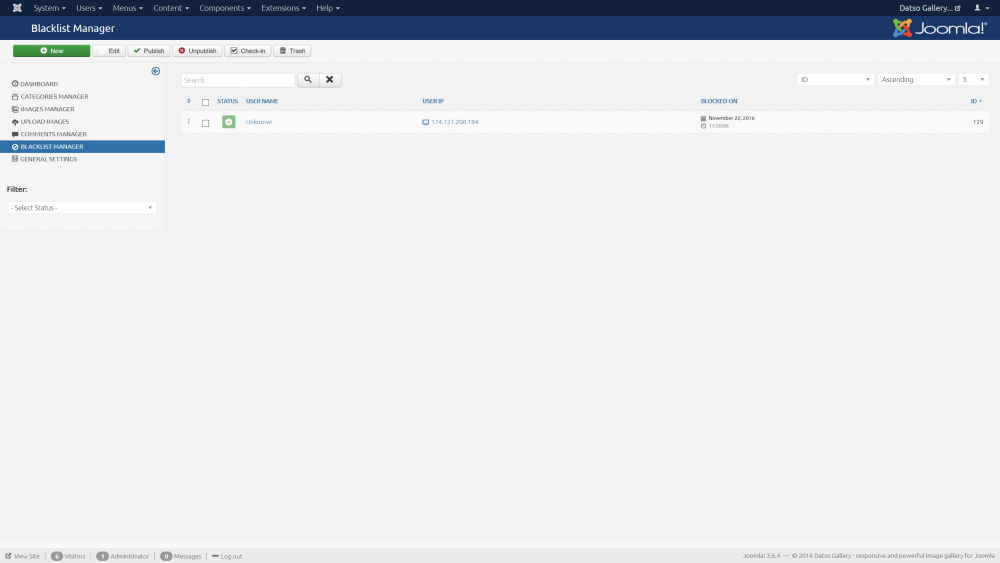Open the ID sort-by dropdown

click(x=836, y=80)
